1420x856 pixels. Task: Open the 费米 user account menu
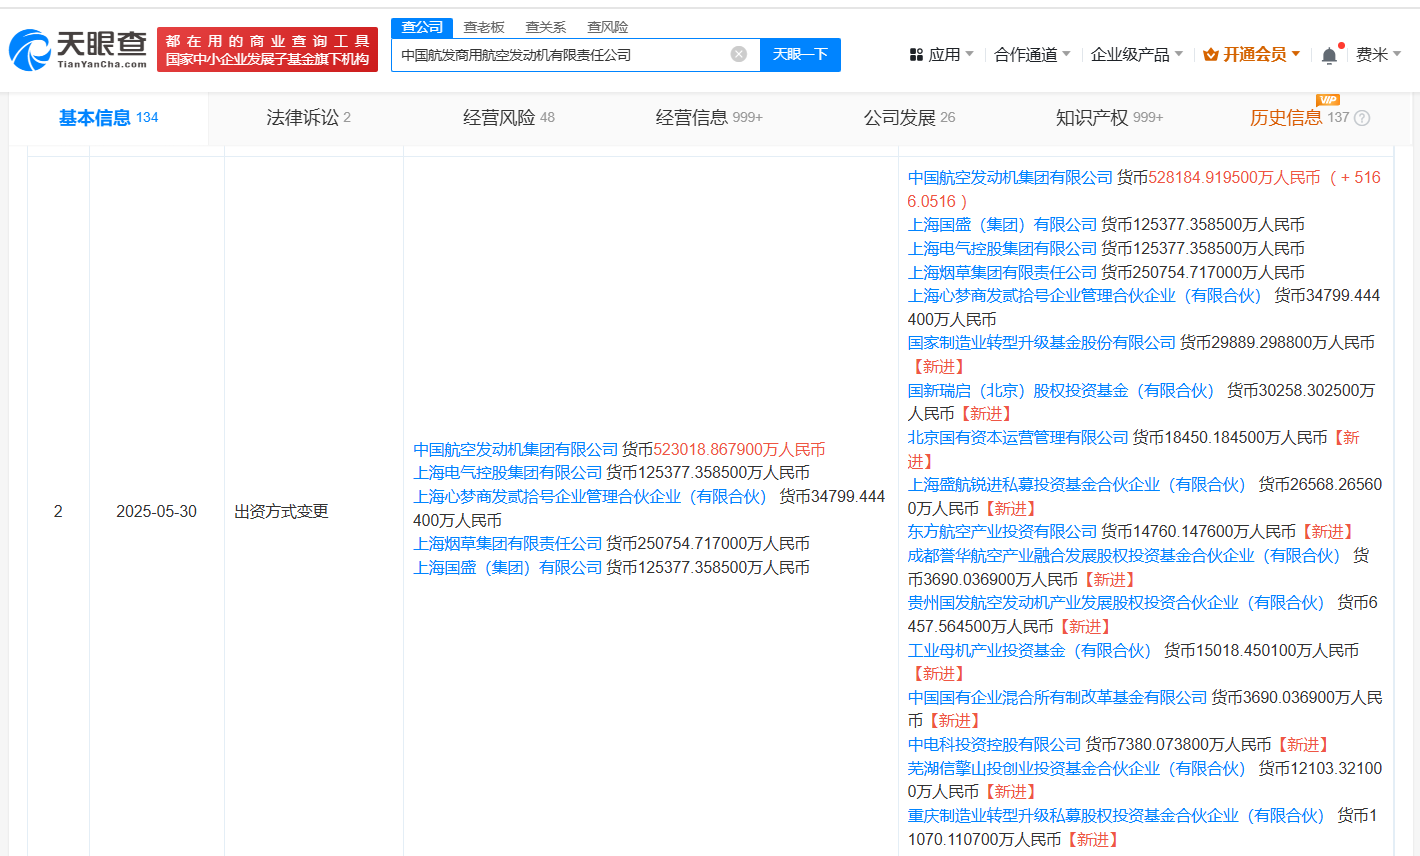pos(1378,55)
